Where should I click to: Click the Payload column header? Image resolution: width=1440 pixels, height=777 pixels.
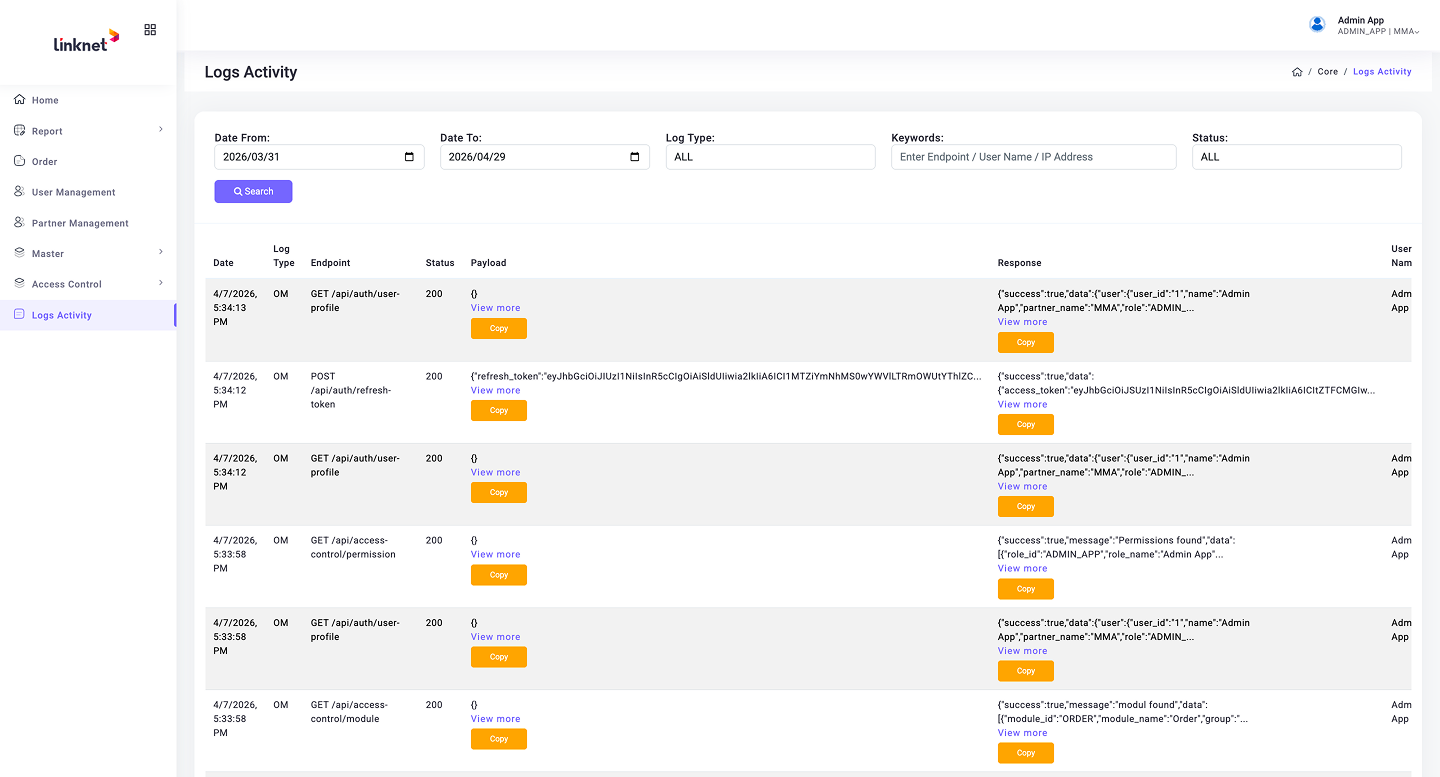point(488,263)
